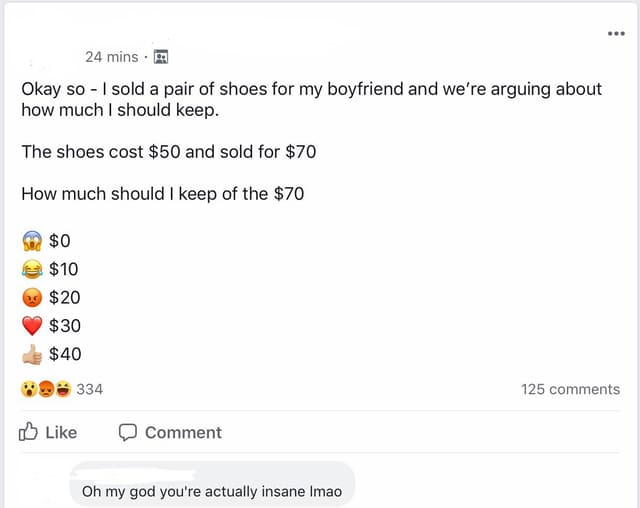Click the Like thumbs-up button

tap(48, 432)
